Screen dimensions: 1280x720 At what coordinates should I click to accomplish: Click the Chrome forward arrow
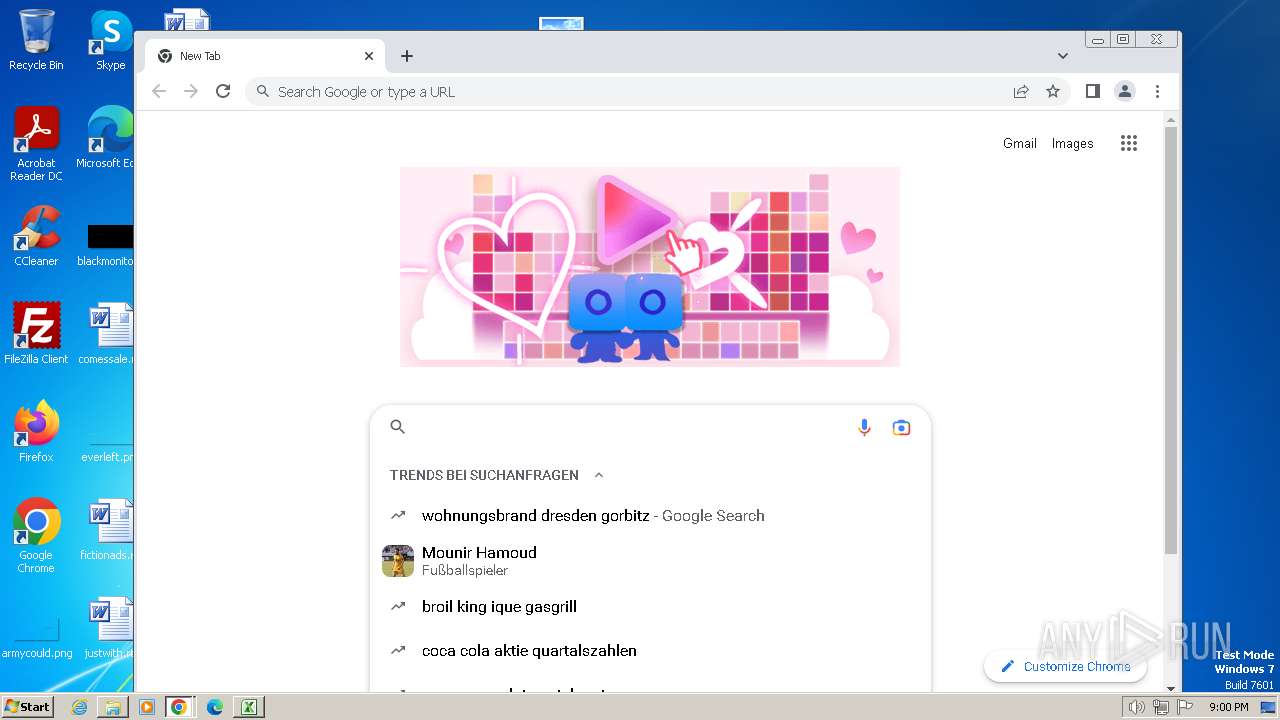[191, 91]
